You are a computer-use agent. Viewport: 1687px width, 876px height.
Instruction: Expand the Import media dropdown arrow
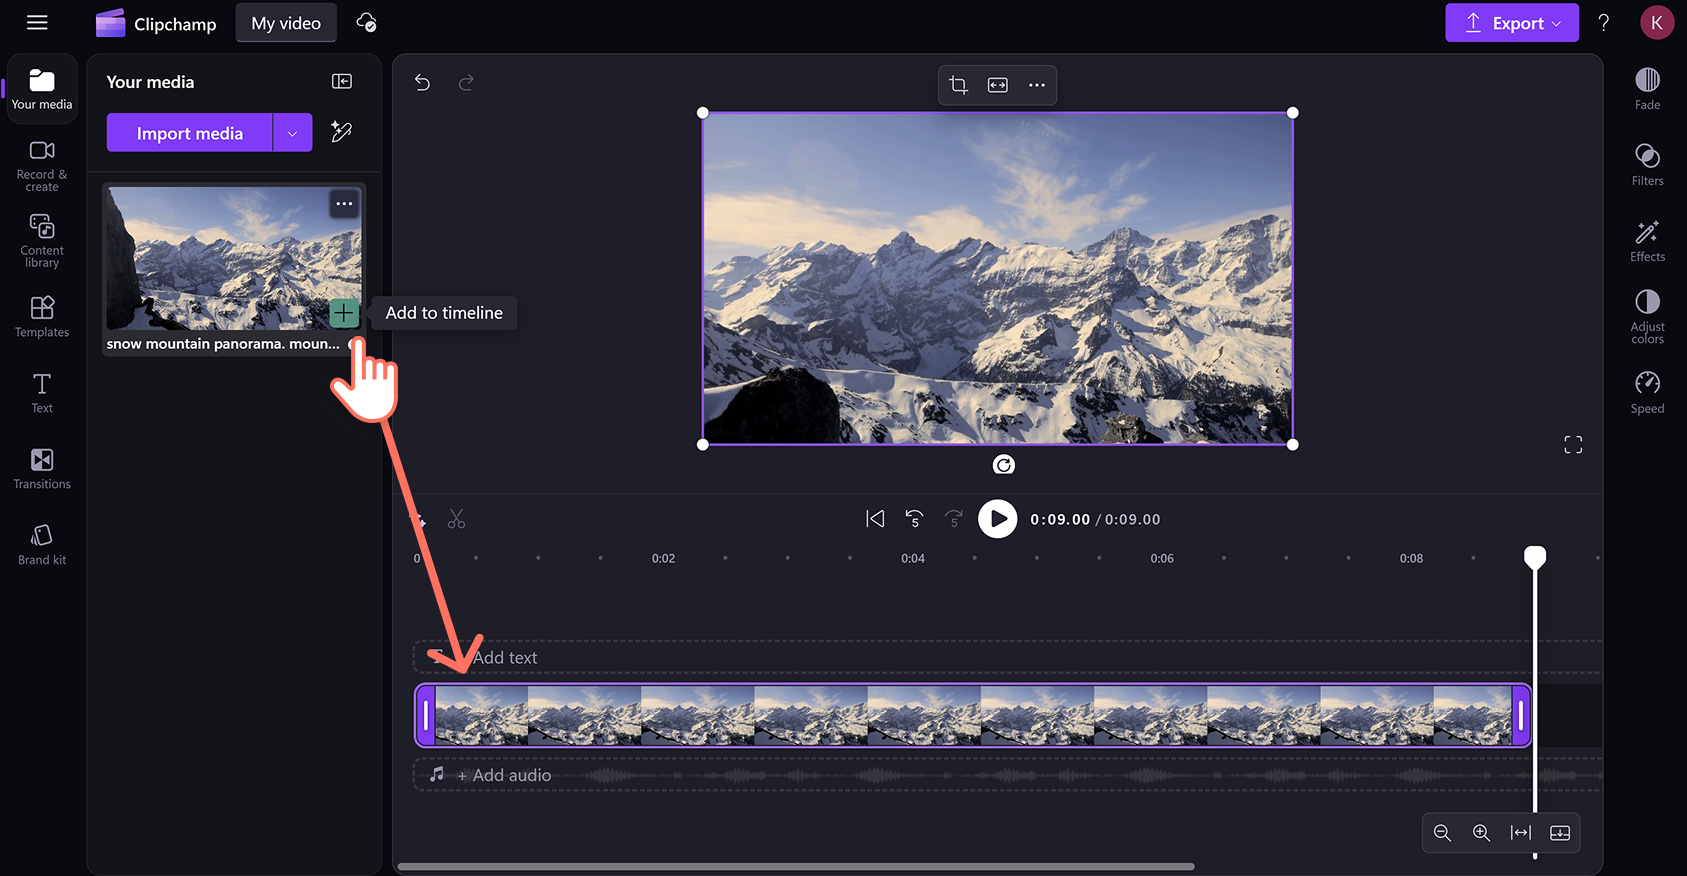click(x=292, y=133)
